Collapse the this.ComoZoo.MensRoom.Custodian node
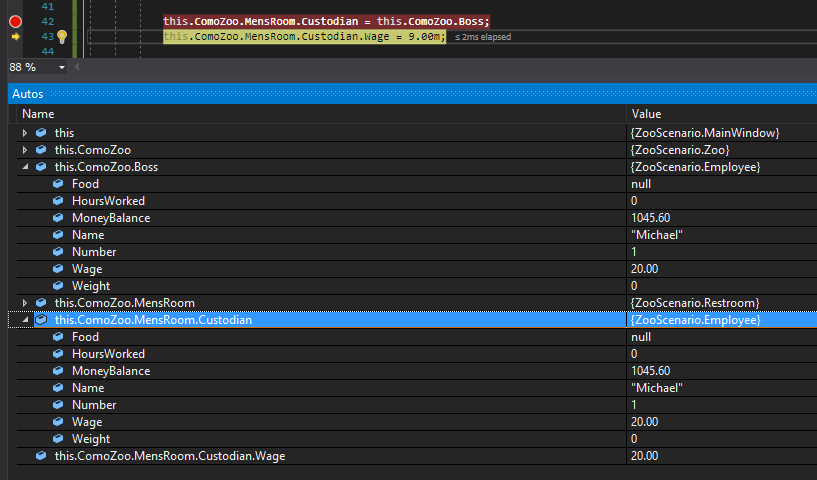 click(x=25, y=320)
